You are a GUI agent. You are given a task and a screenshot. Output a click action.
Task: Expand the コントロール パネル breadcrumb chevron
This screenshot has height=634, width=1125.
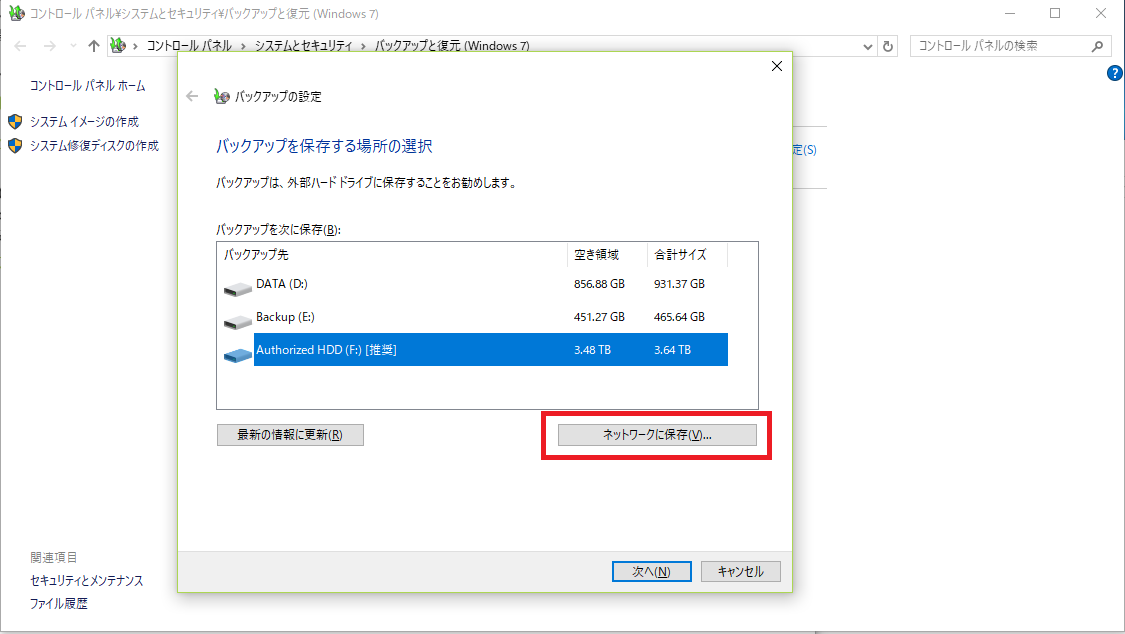243,46
